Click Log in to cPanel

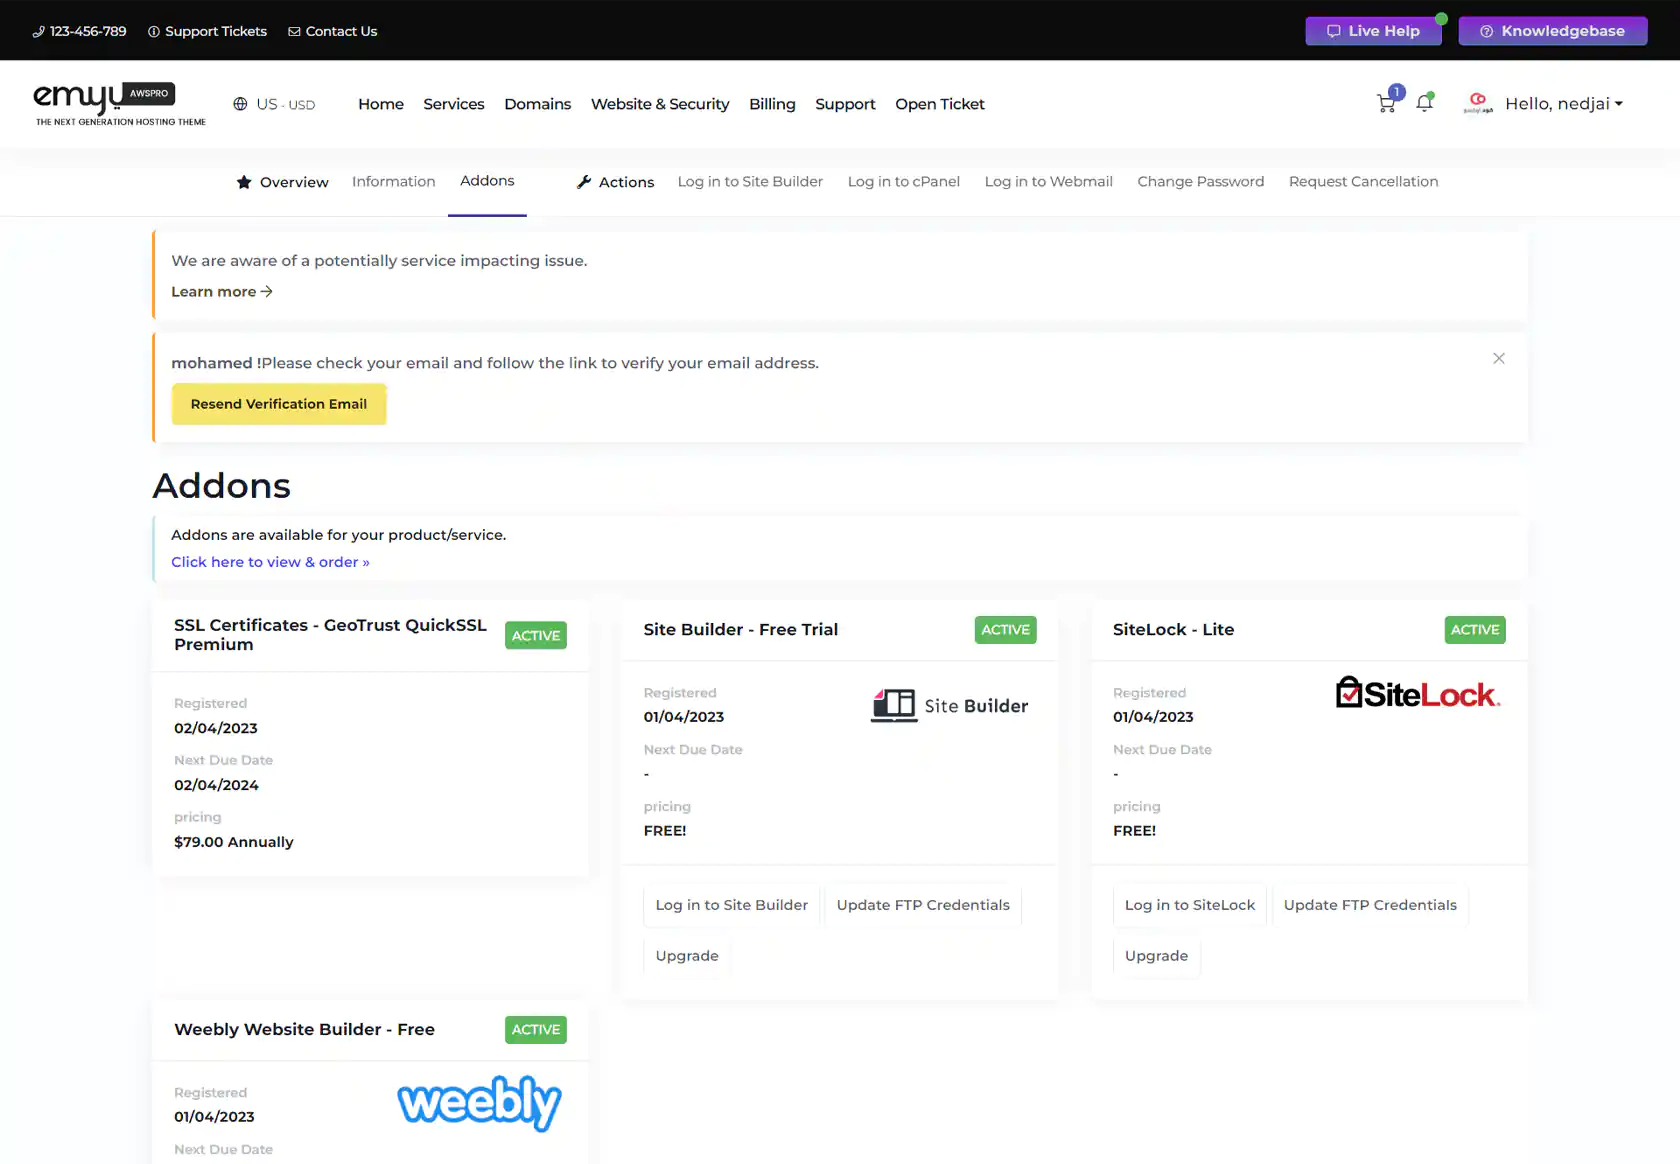(904, 181)
